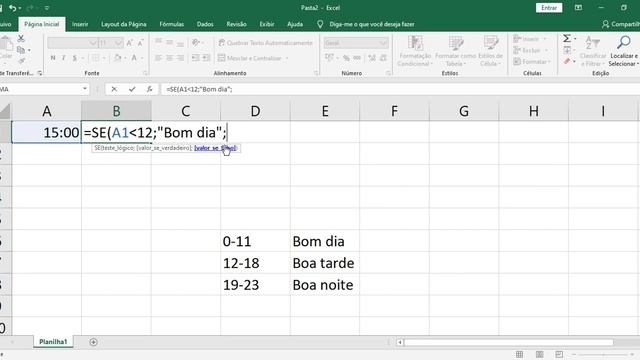
Task: Click the increase decimal places icon
Action: [372, 58]
